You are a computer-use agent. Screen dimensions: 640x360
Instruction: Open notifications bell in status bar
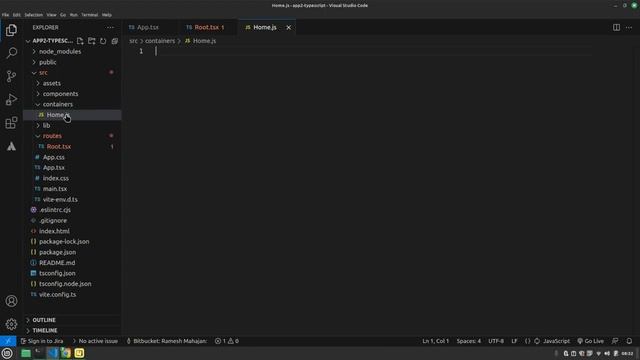tap(629, 341)
